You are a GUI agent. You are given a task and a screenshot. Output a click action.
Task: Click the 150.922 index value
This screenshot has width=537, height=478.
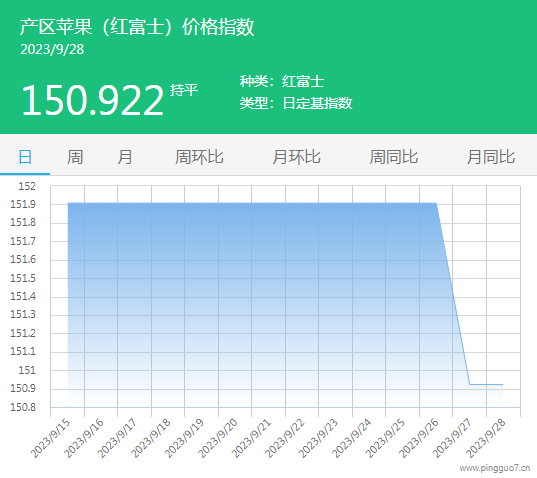pyautogui.click(x=92, y=100)
